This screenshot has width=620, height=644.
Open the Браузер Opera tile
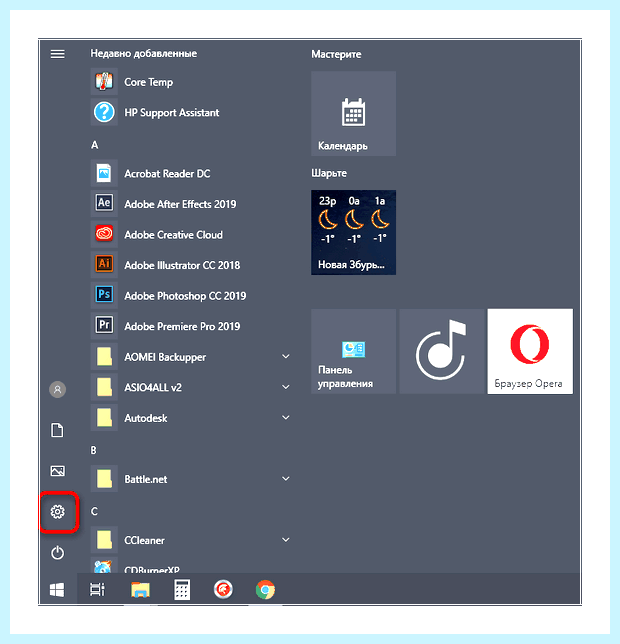point(530,351)
